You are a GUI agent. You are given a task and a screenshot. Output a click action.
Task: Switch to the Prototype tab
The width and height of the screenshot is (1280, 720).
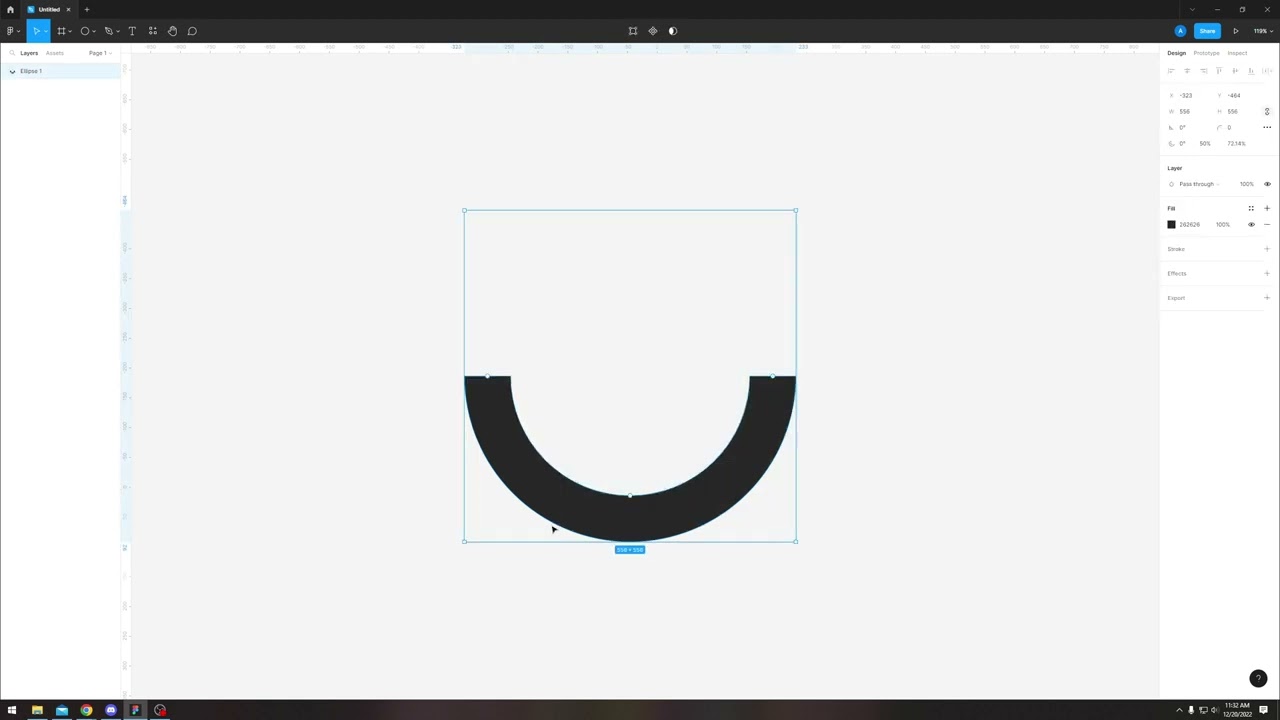[1206, 53]
